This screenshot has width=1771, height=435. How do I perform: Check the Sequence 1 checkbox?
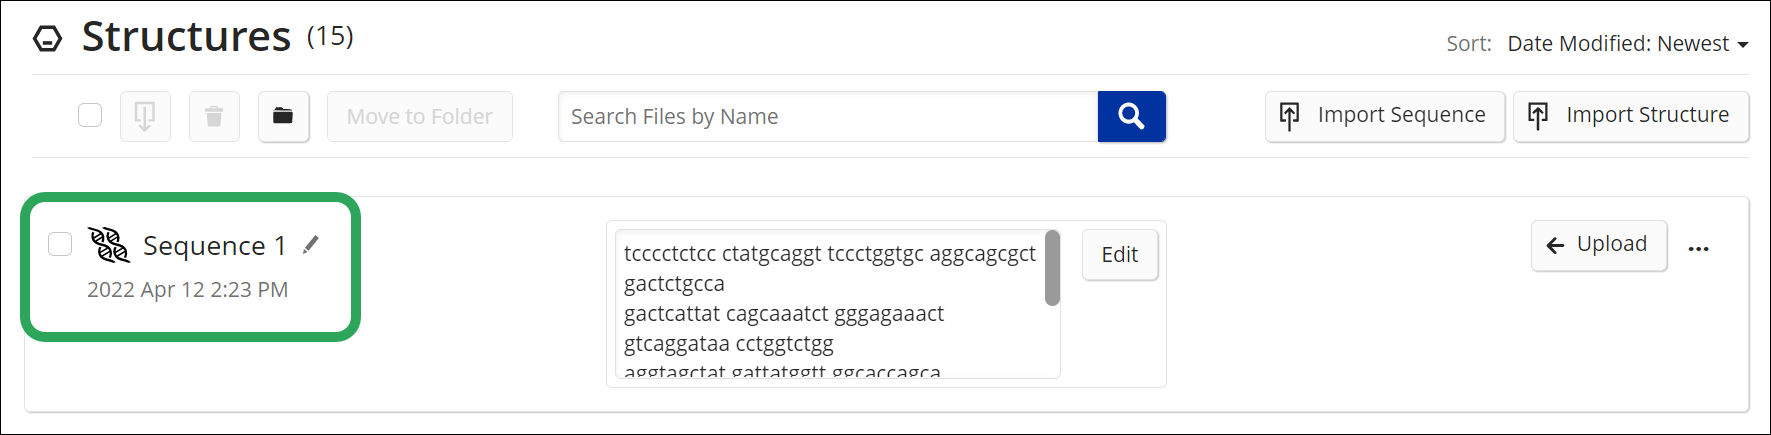[60, 244]
